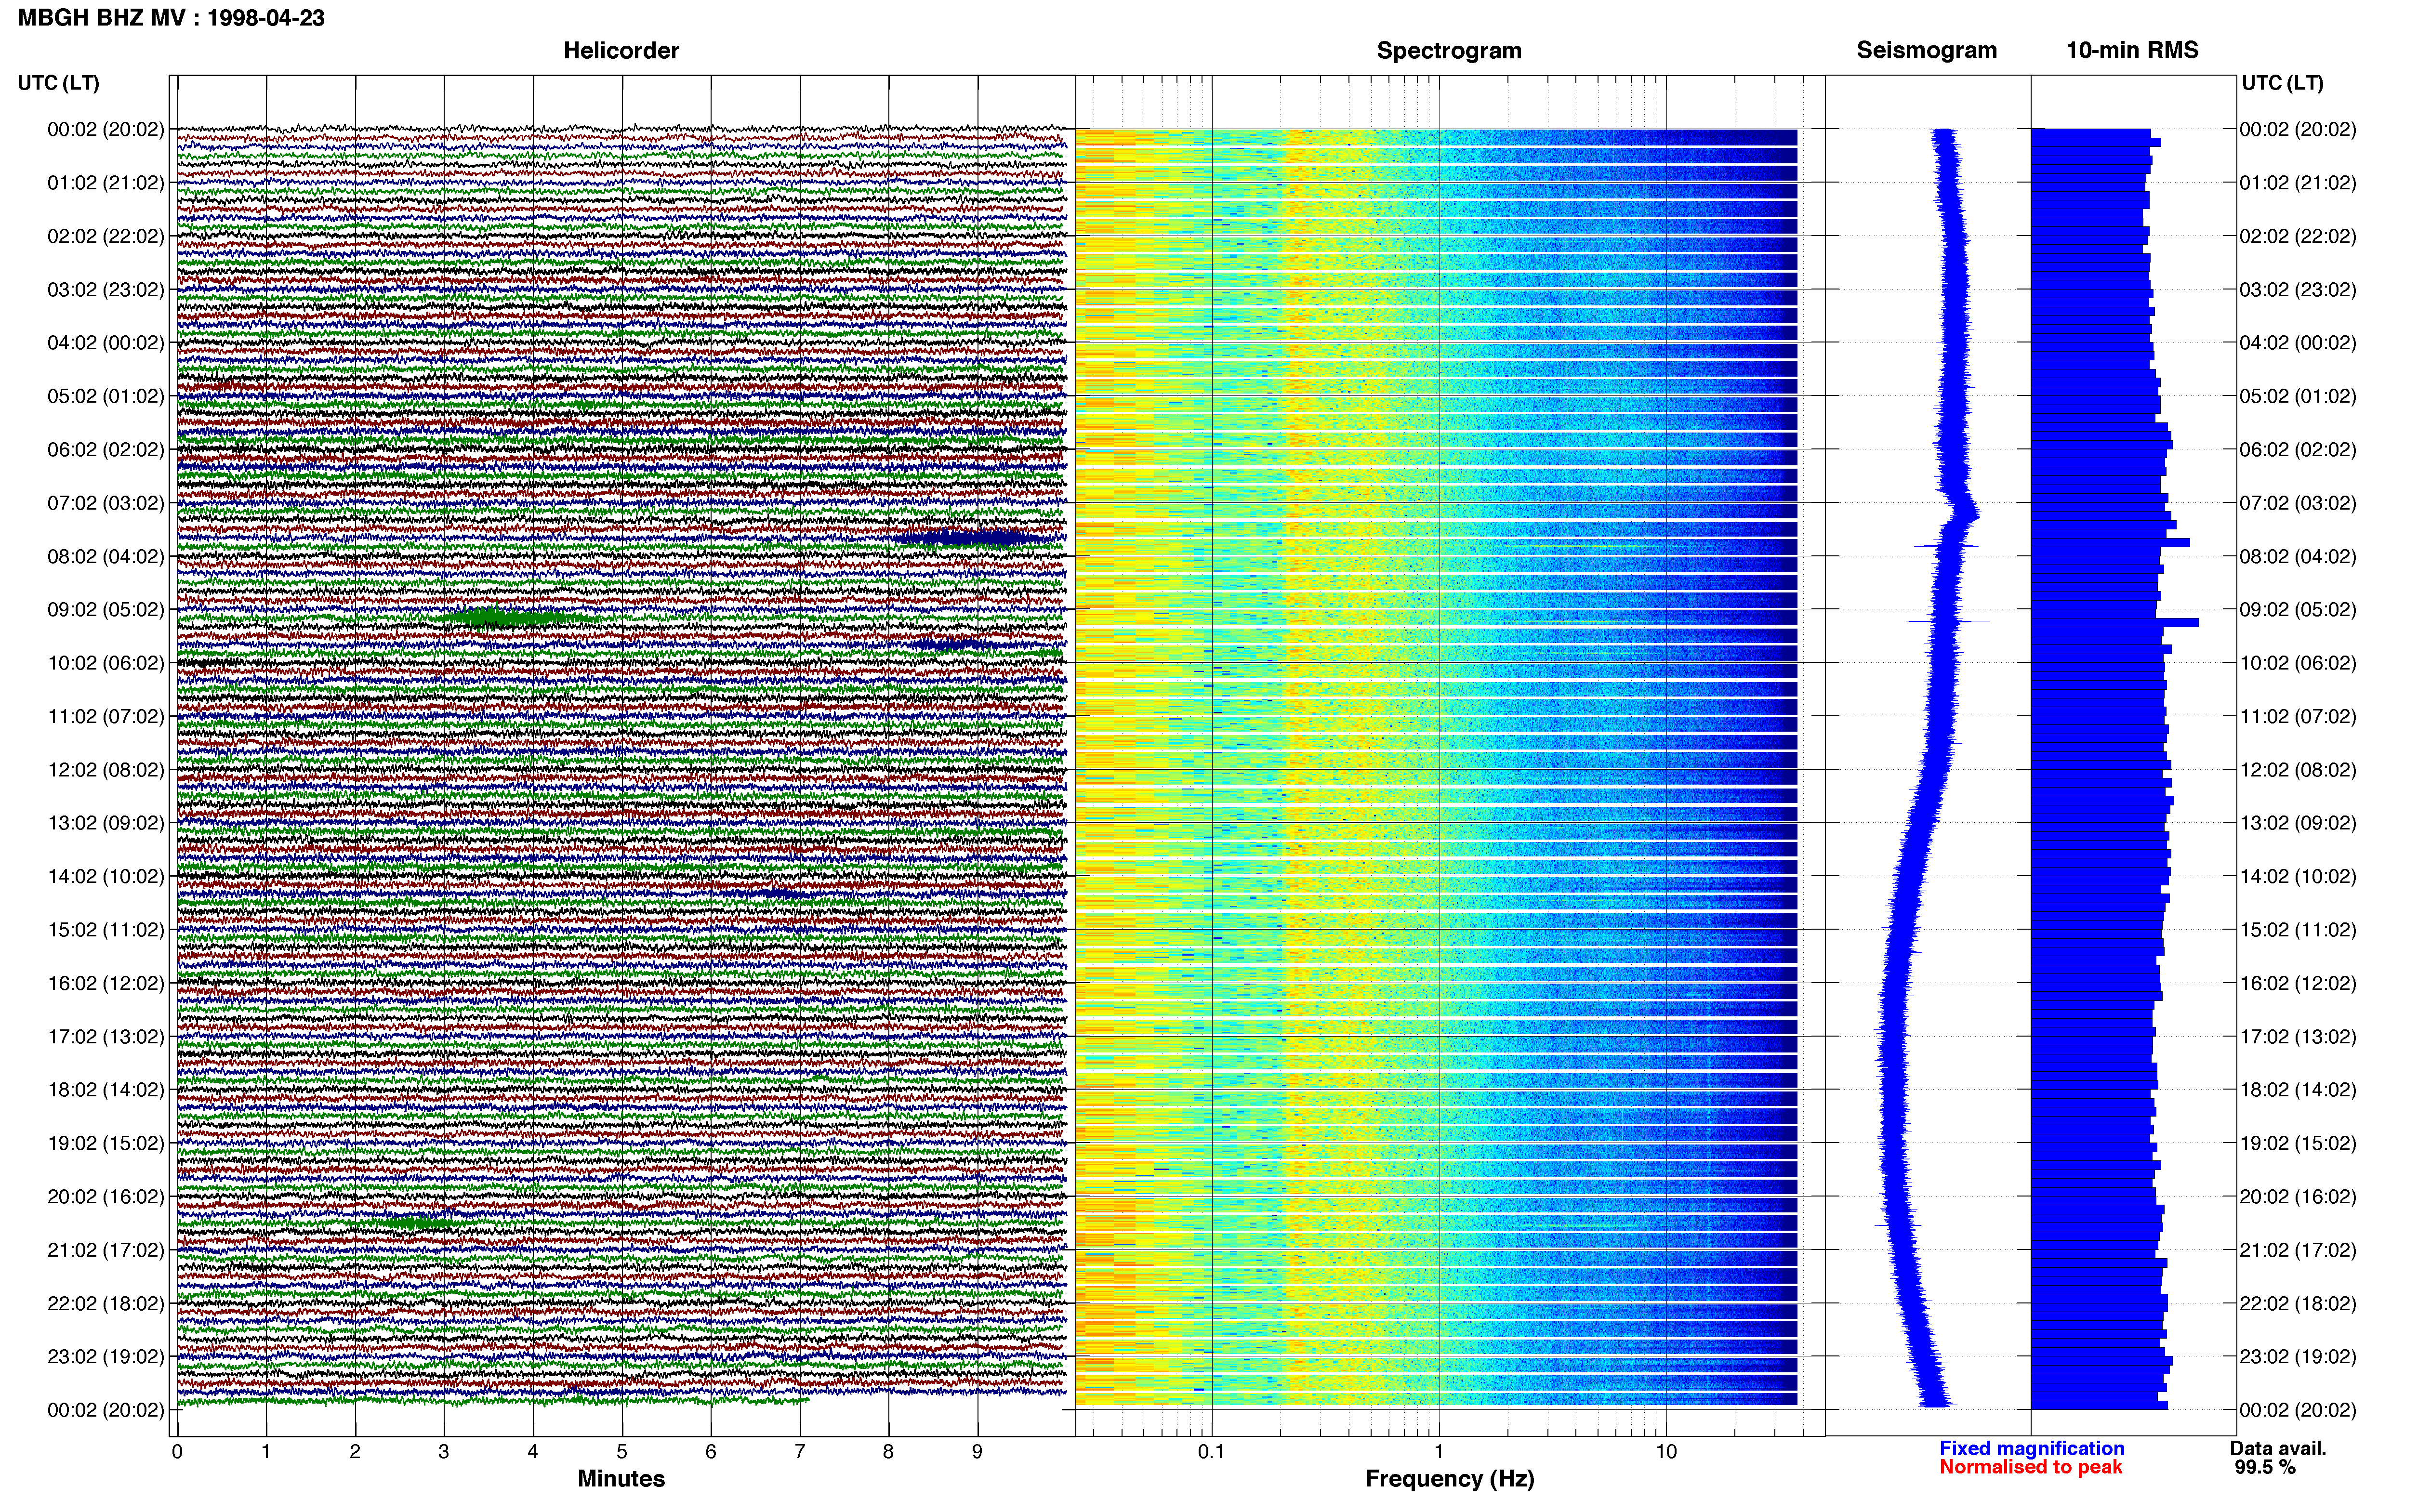Click minute tick '9' on Helicorder axis

point(978,1452)
